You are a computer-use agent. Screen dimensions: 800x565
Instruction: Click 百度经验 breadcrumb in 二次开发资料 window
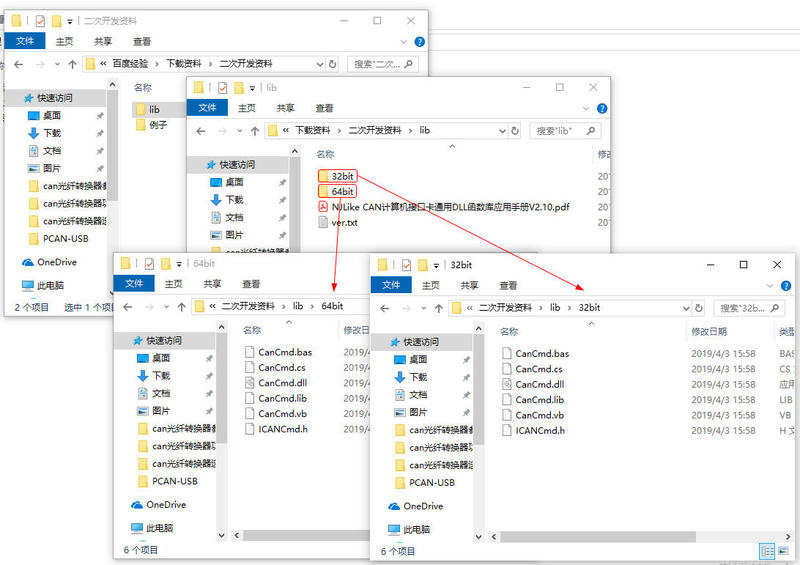(130, 64)
